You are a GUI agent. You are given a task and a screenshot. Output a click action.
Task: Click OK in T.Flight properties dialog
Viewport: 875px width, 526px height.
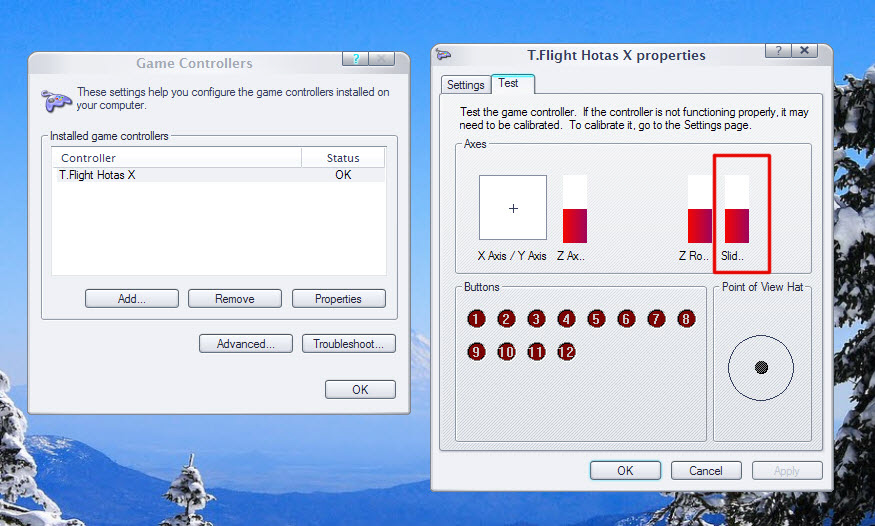click(x=625, y=470)
